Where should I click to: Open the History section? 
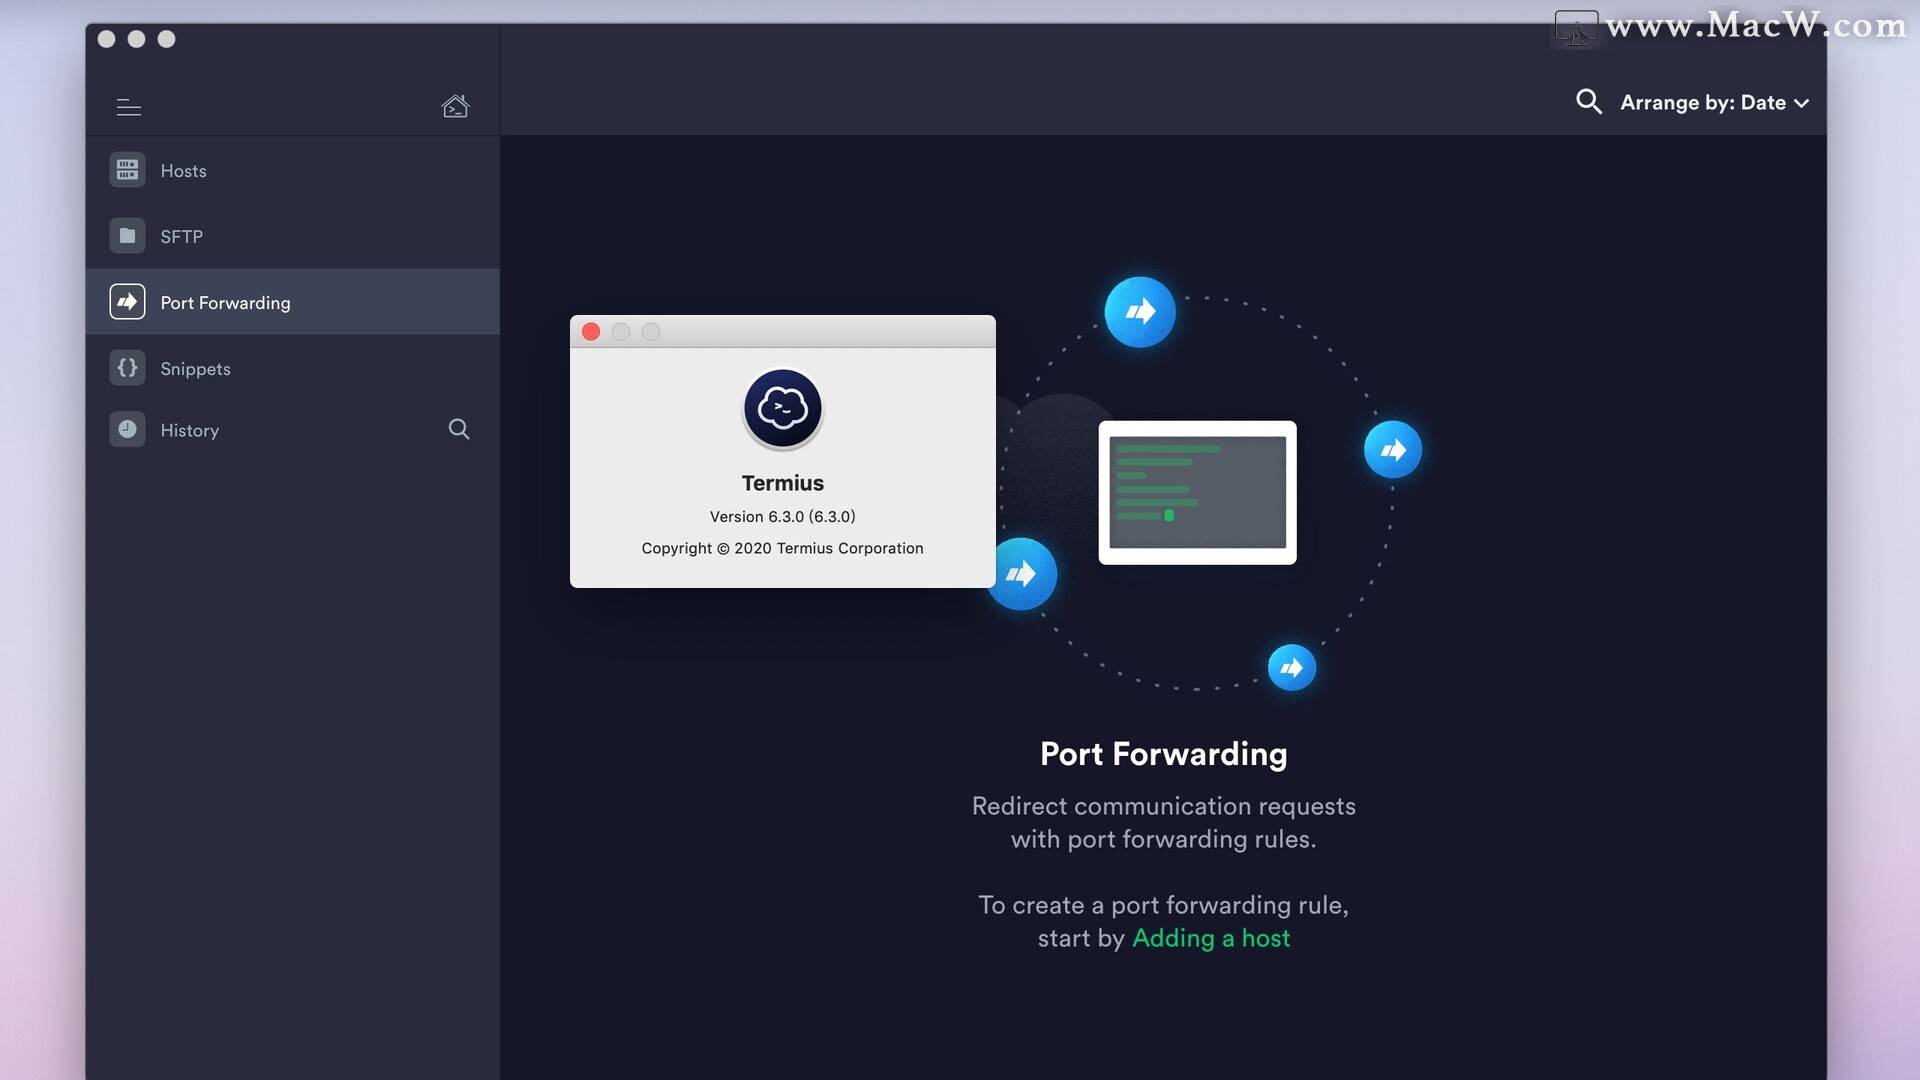(x=189, y=430)
